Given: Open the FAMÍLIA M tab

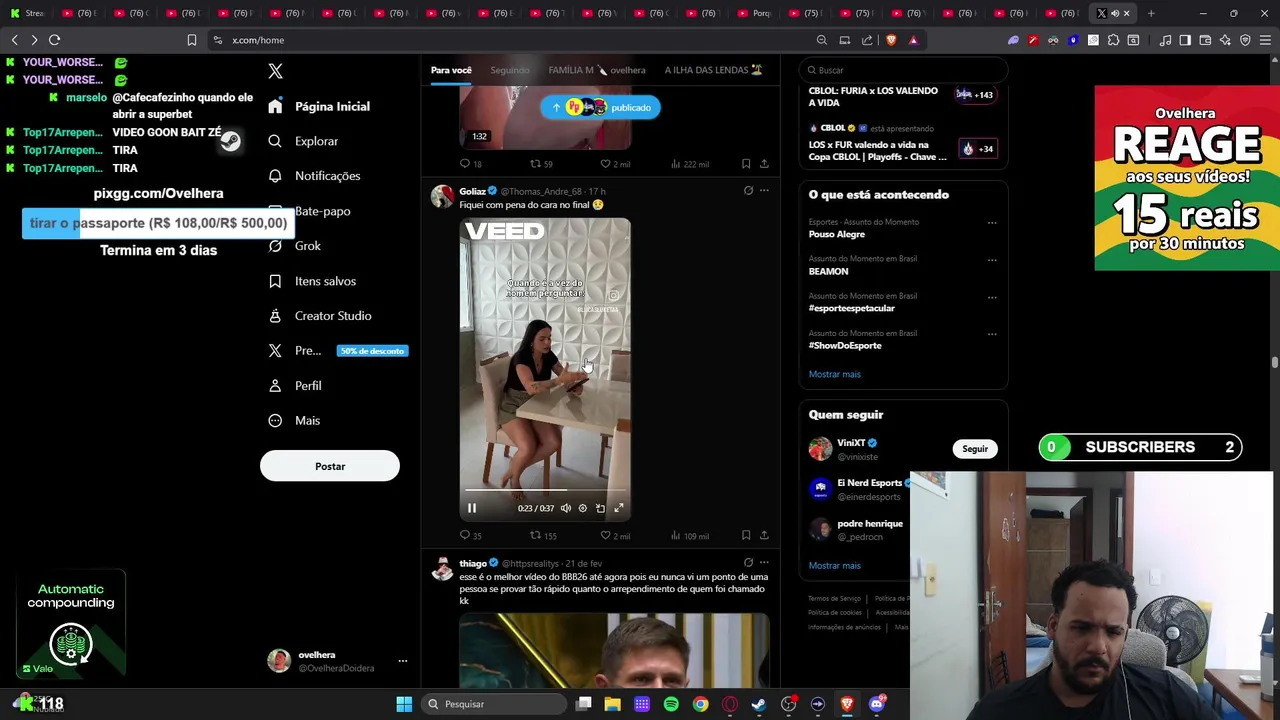Looking at the screenshot, I should pyautogui.click(x=597, y=70).
